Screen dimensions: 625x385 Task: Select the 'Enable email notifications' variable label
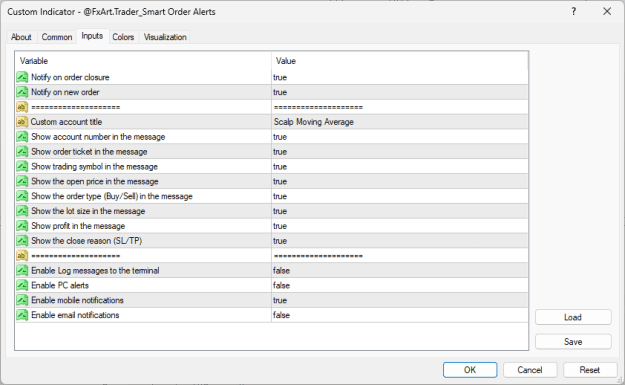75,315
